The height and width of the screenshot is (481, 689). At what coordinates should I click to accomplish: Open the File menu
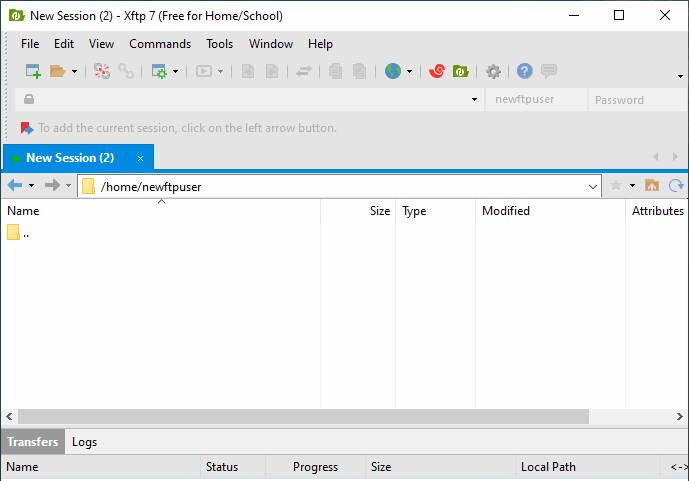[x=30, y=44]
